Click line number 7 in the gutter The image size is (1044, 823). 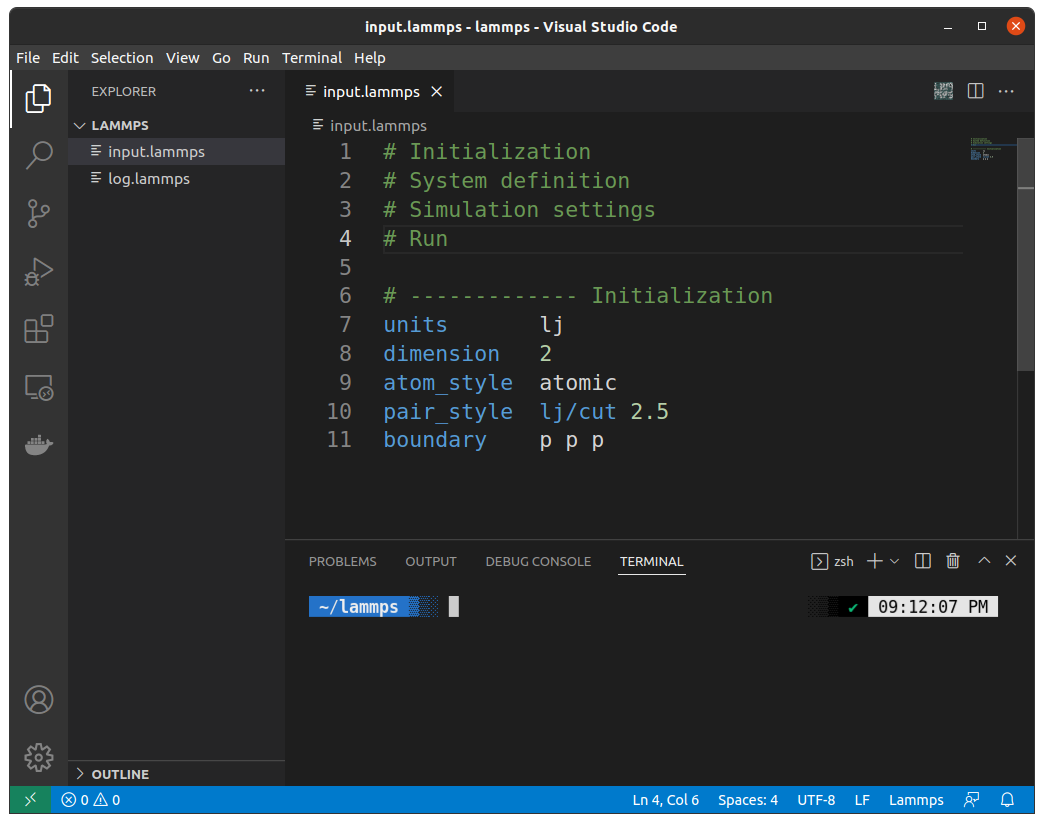pyautogui.click(x=345, y=324)
